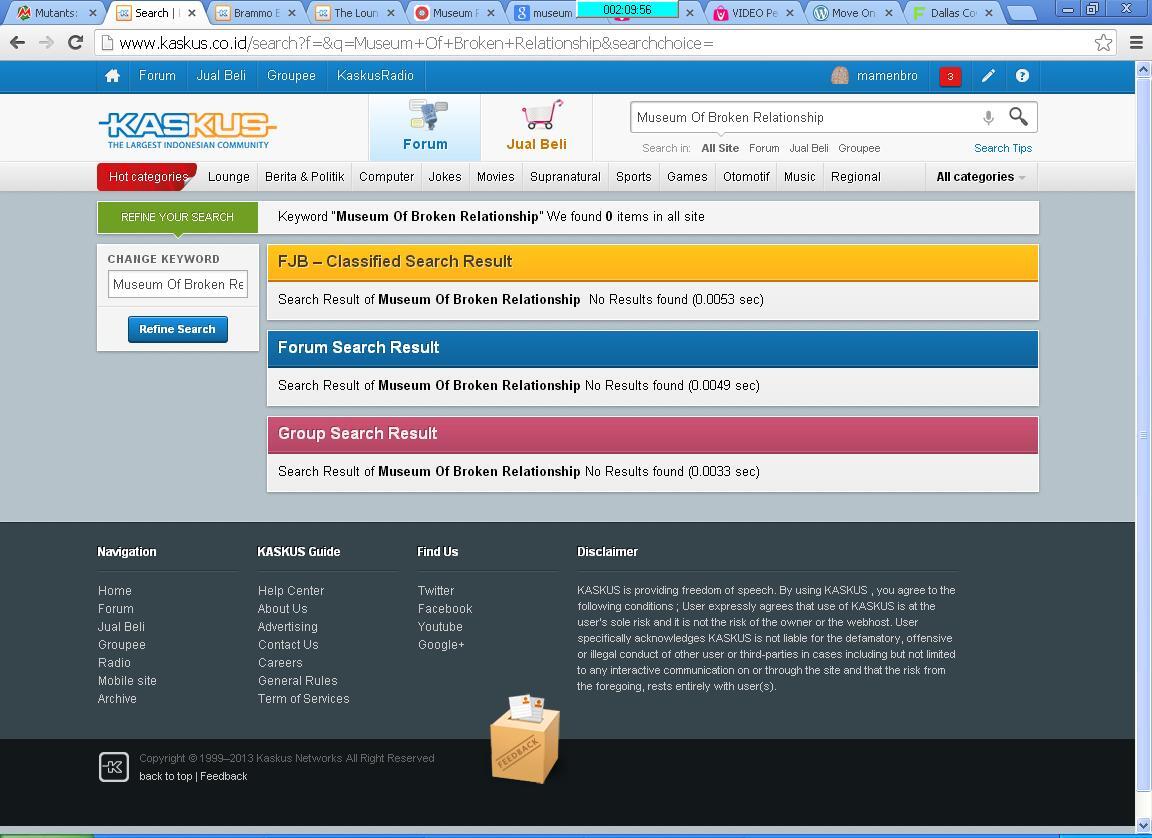
Task: Open the Otomotif category
Action: [746, 177]
